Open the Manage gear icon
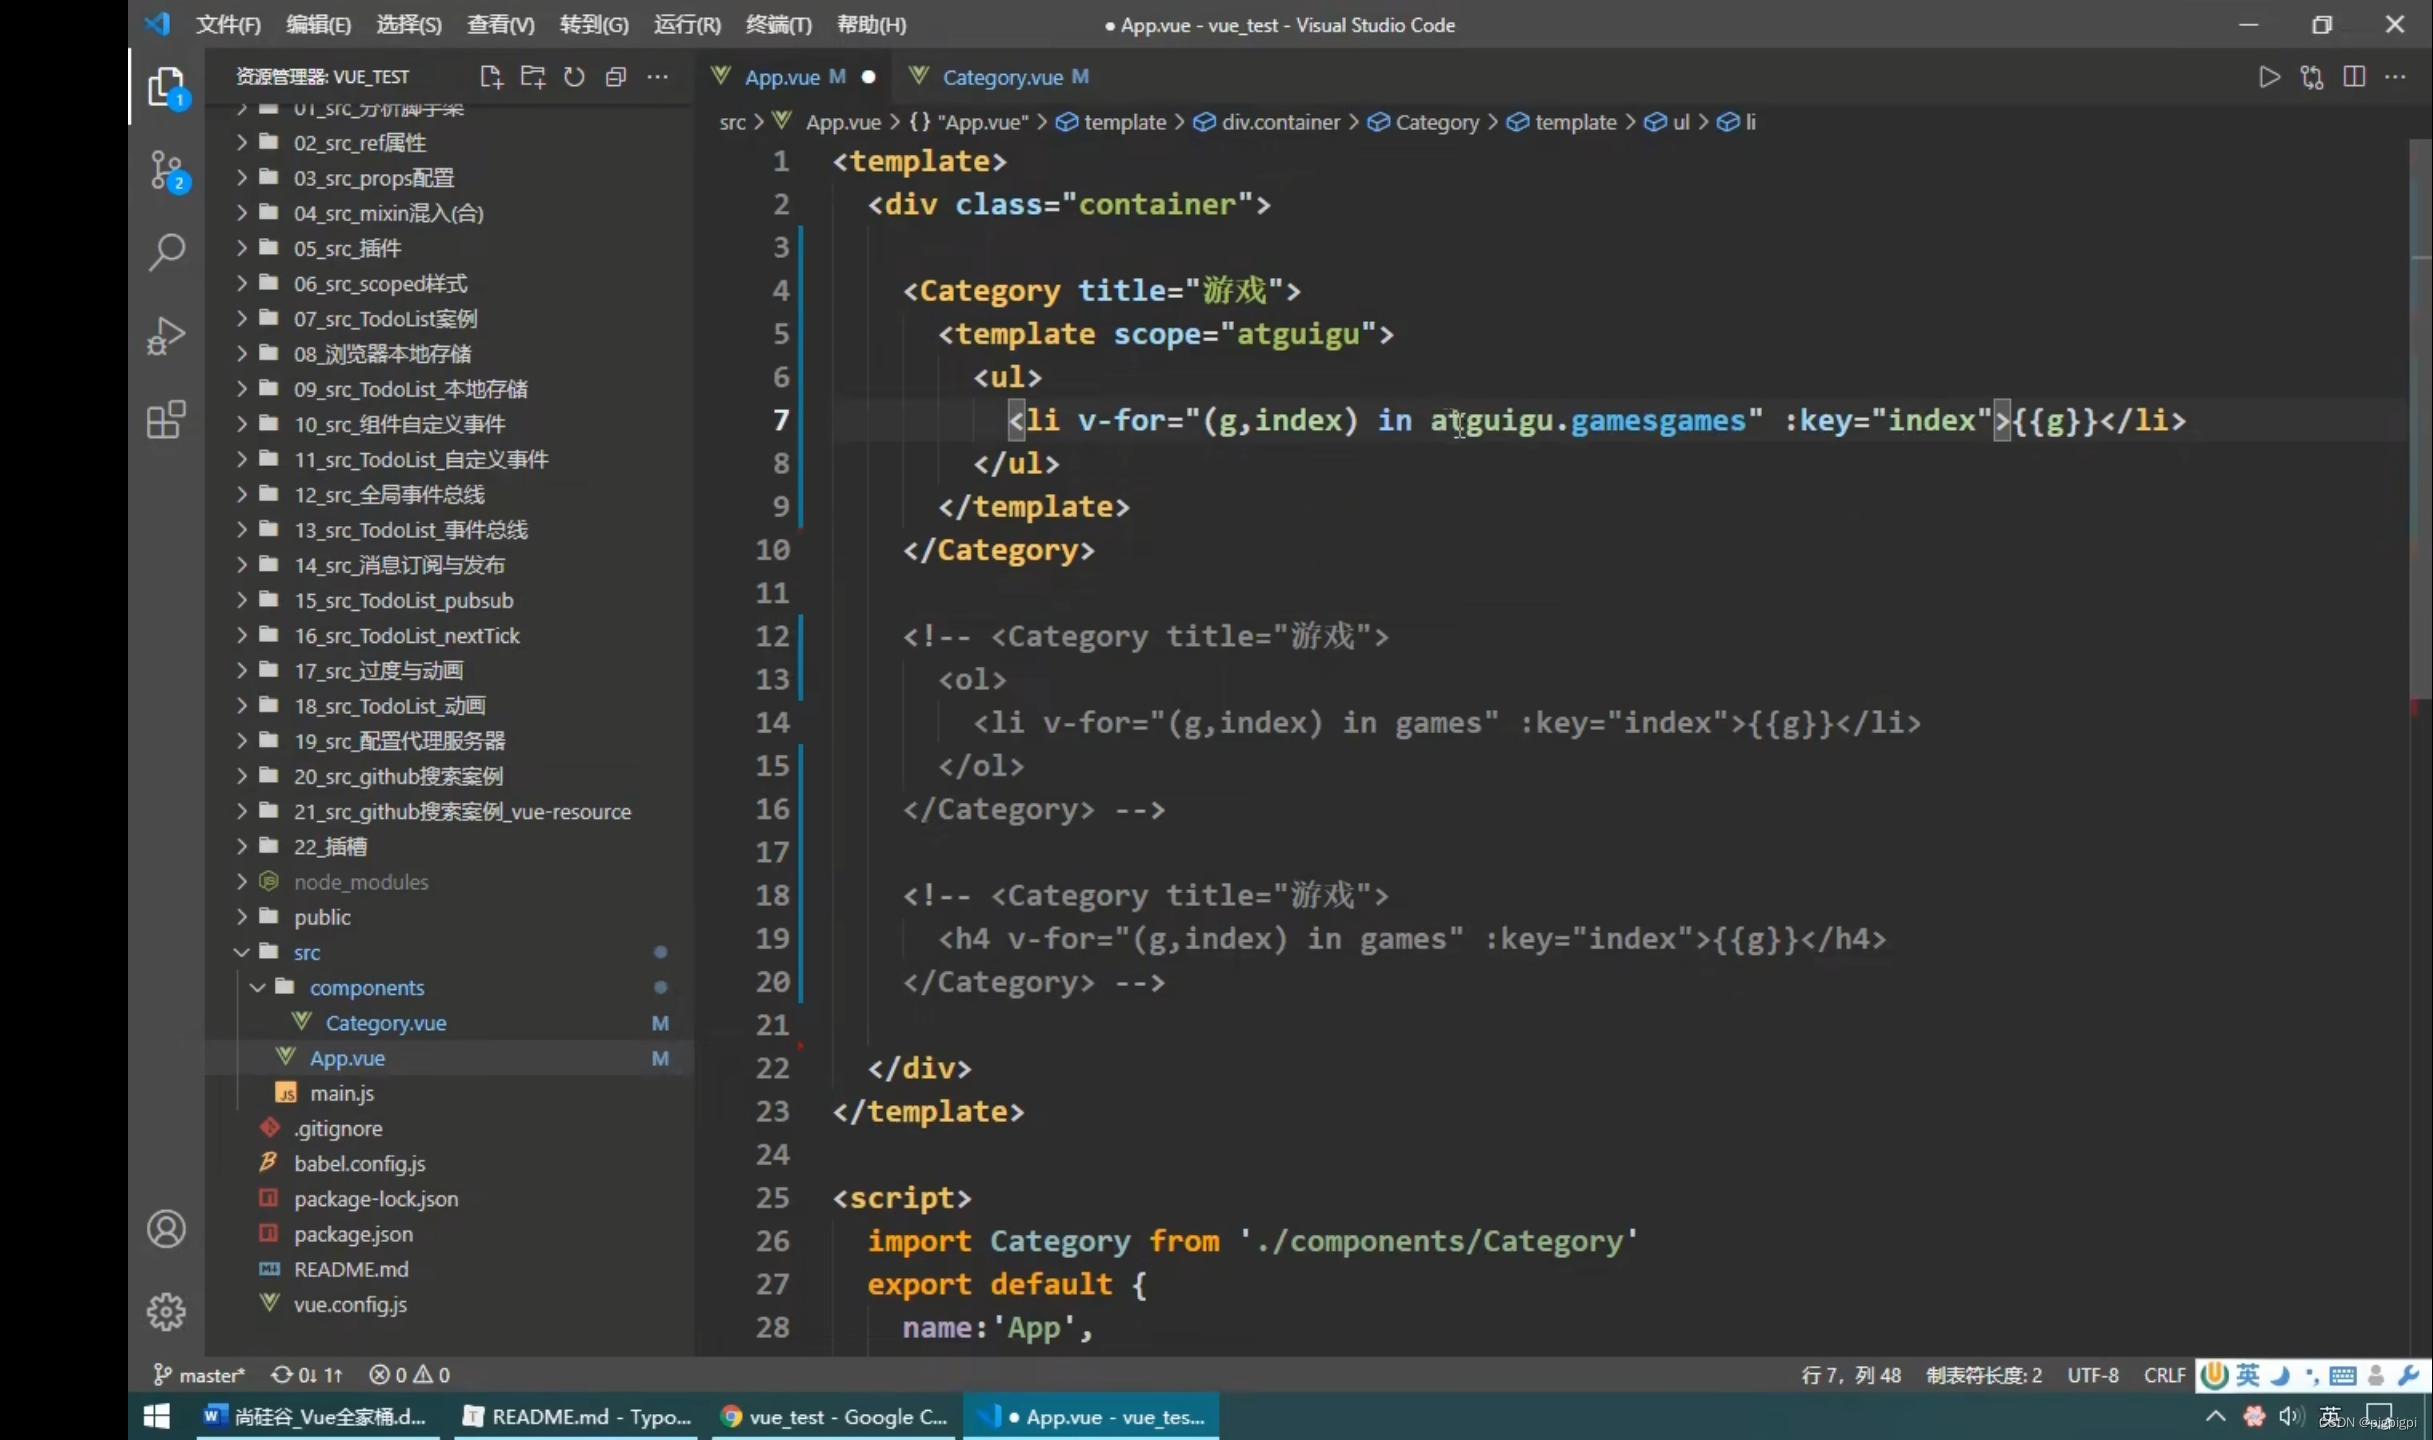The height and width of the screenshot is (1440, 2433). coord(166,1311)
